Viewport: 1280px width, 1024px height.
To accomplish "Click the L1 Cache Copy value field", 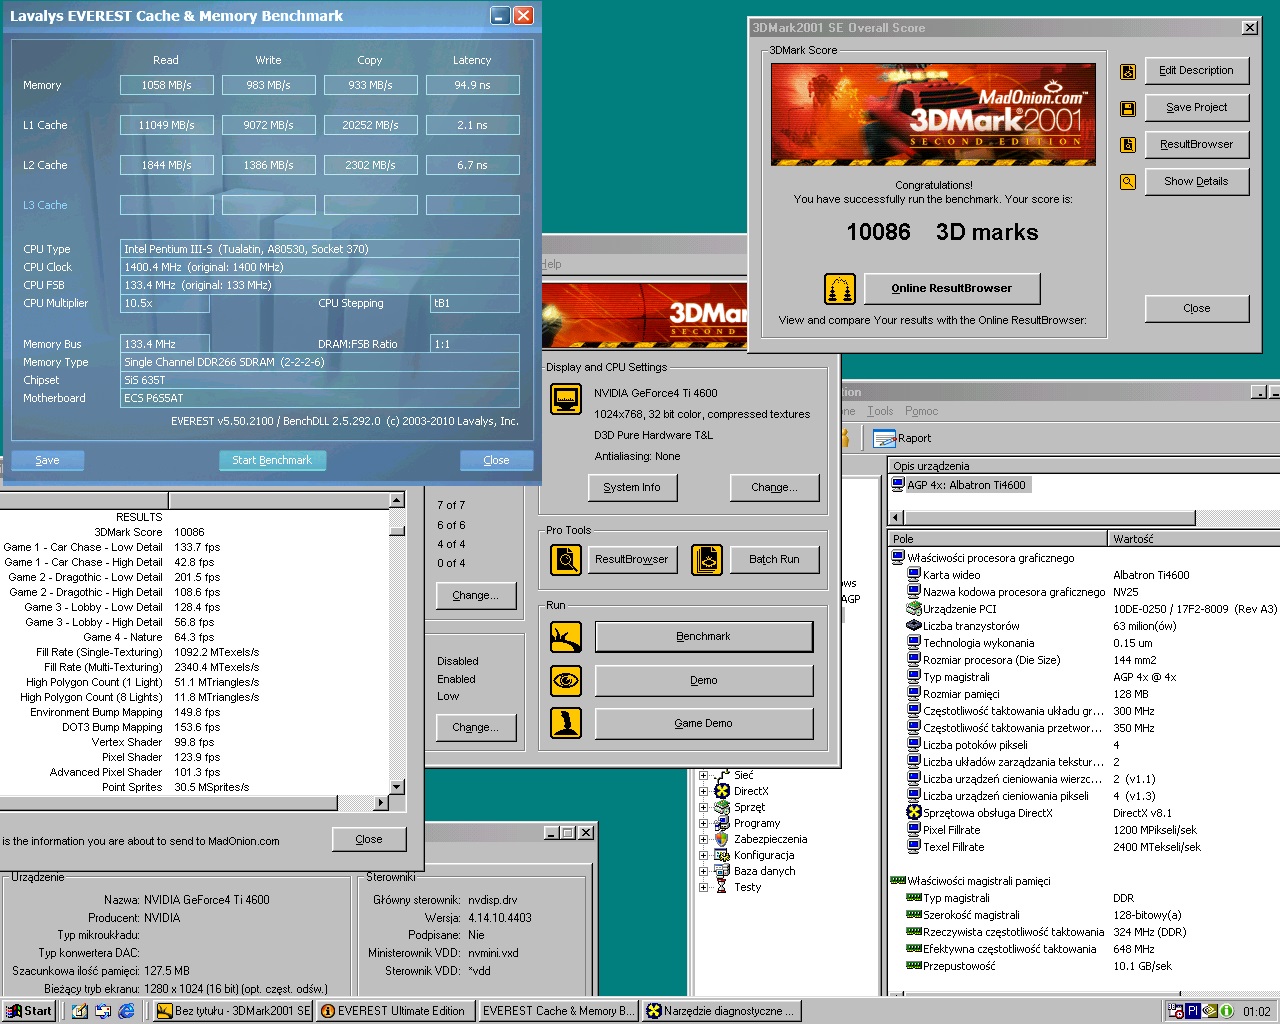I will click(x=370, y=125).
